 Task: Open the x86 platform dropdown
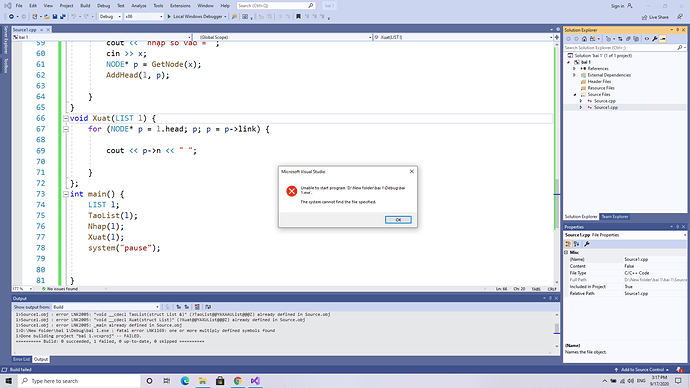(144, 17)
